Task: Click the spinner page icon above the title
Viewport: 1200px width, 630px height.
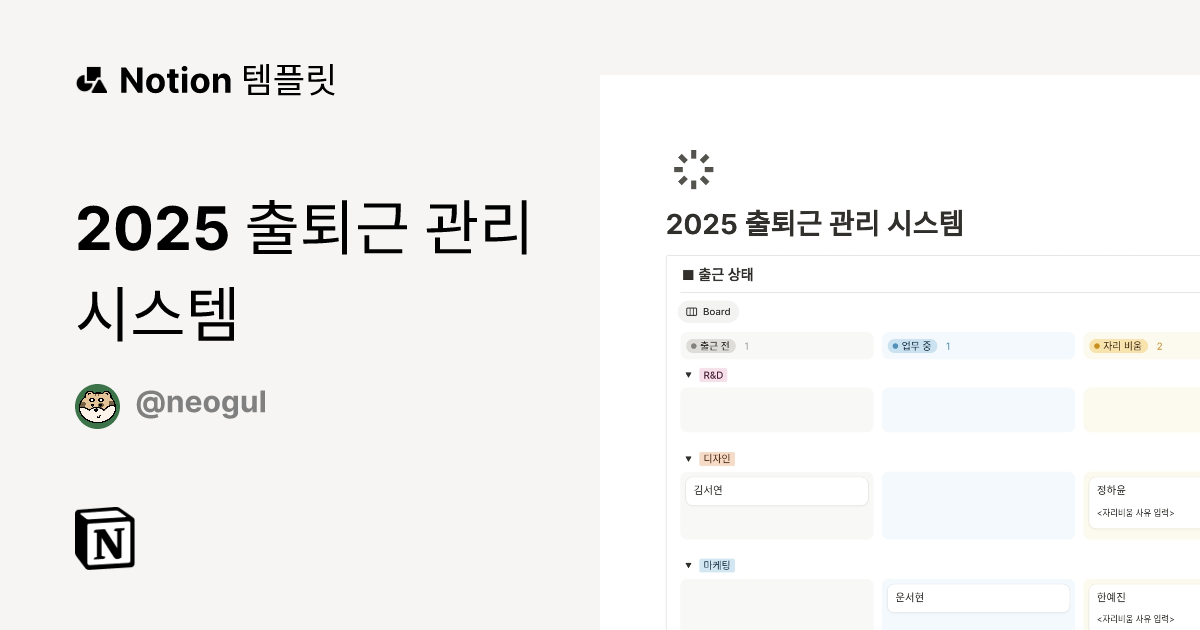Action: pyautogui.click(x=693, y=170)
